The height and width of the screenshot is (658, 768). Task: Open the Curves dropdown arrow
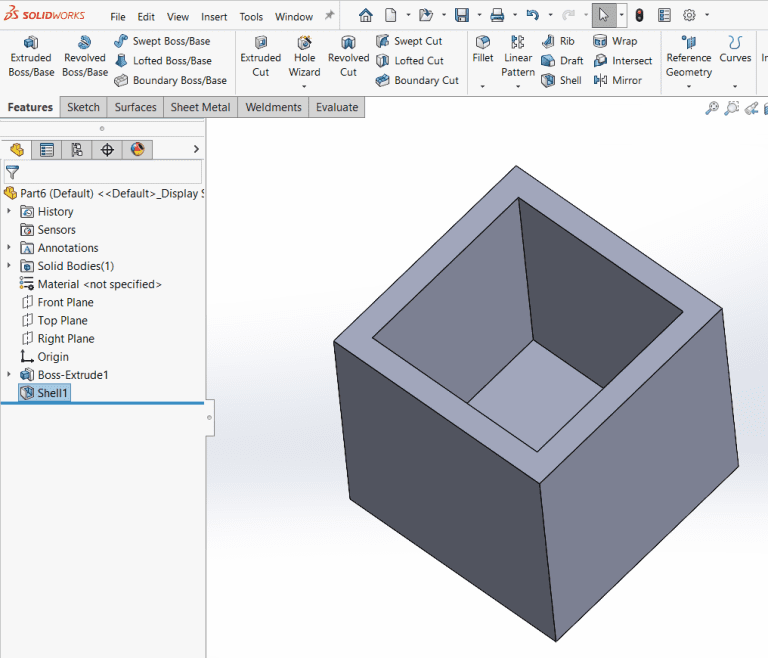pyautogui.click(x=735, y=86)
